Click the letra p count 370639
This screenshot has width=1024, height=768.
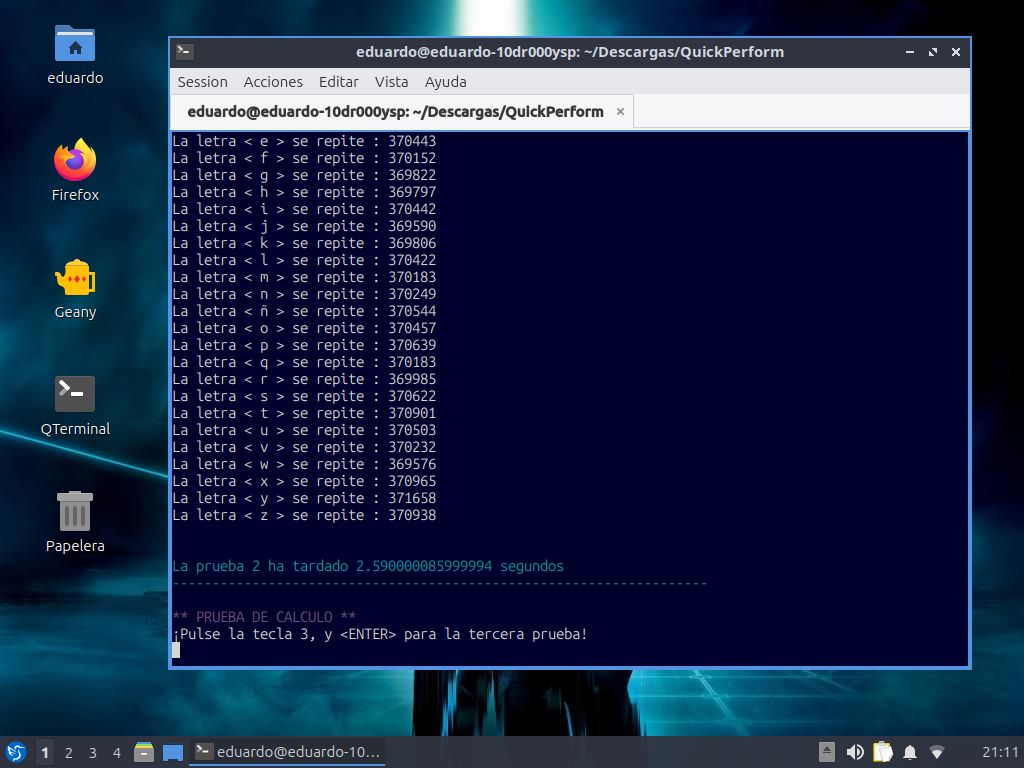click(412, 345)
